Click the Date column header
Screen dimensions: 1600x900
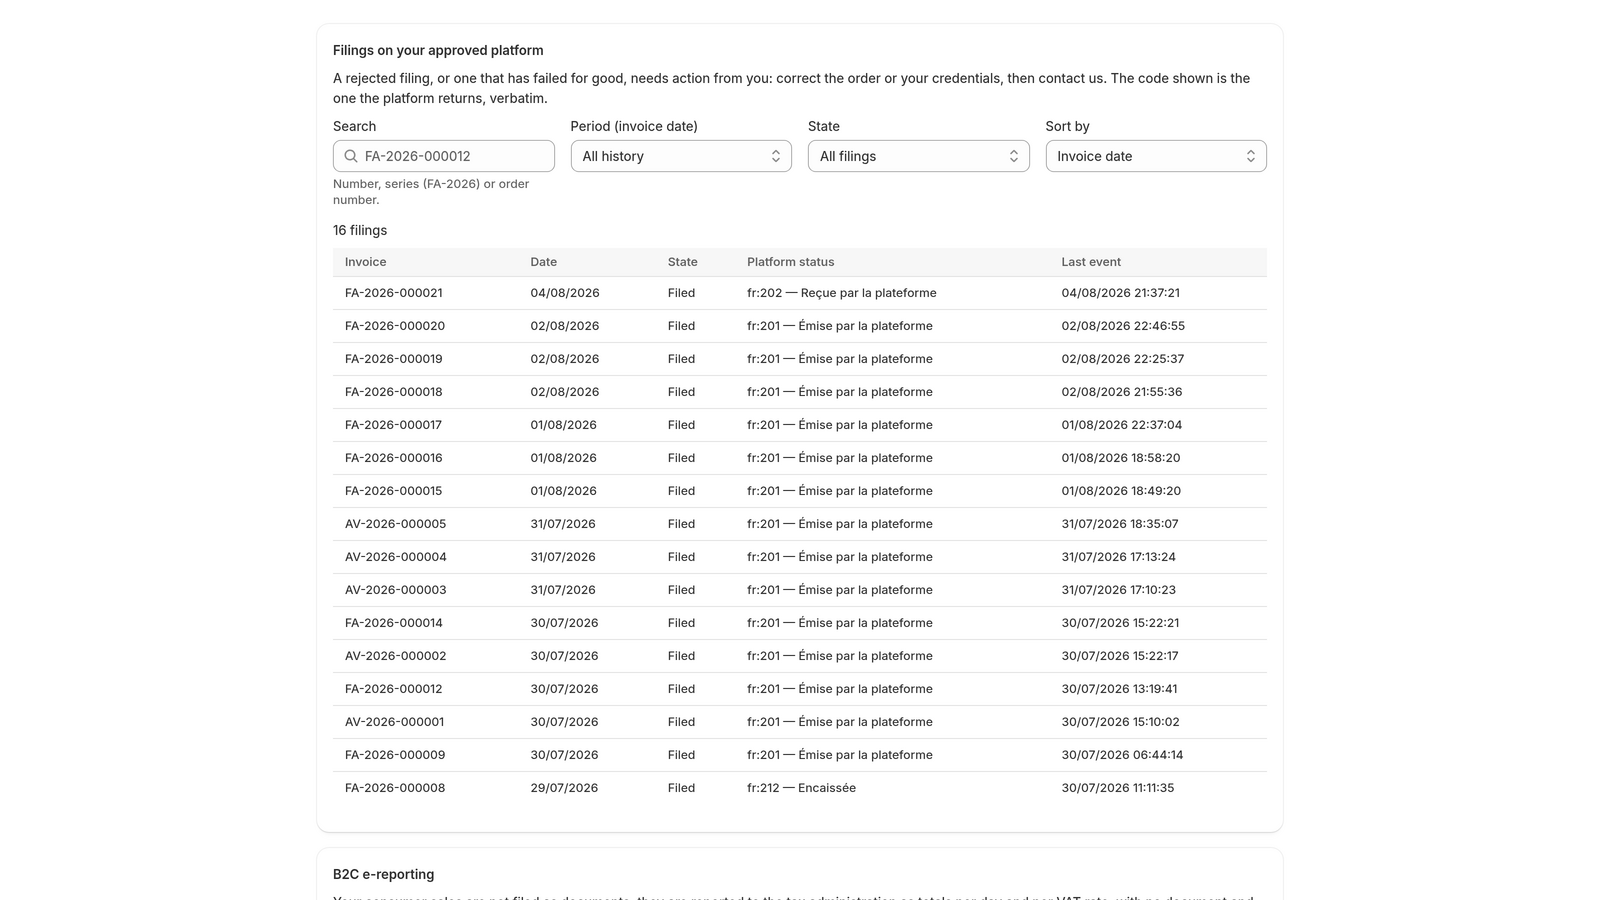pyautogui.click(x=544, y=262)
